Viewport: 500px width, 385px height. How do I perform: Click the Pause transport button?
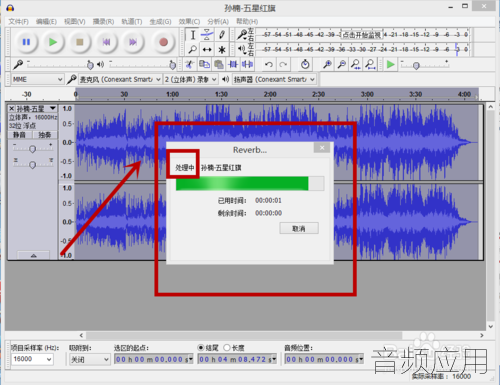[26, 42]
